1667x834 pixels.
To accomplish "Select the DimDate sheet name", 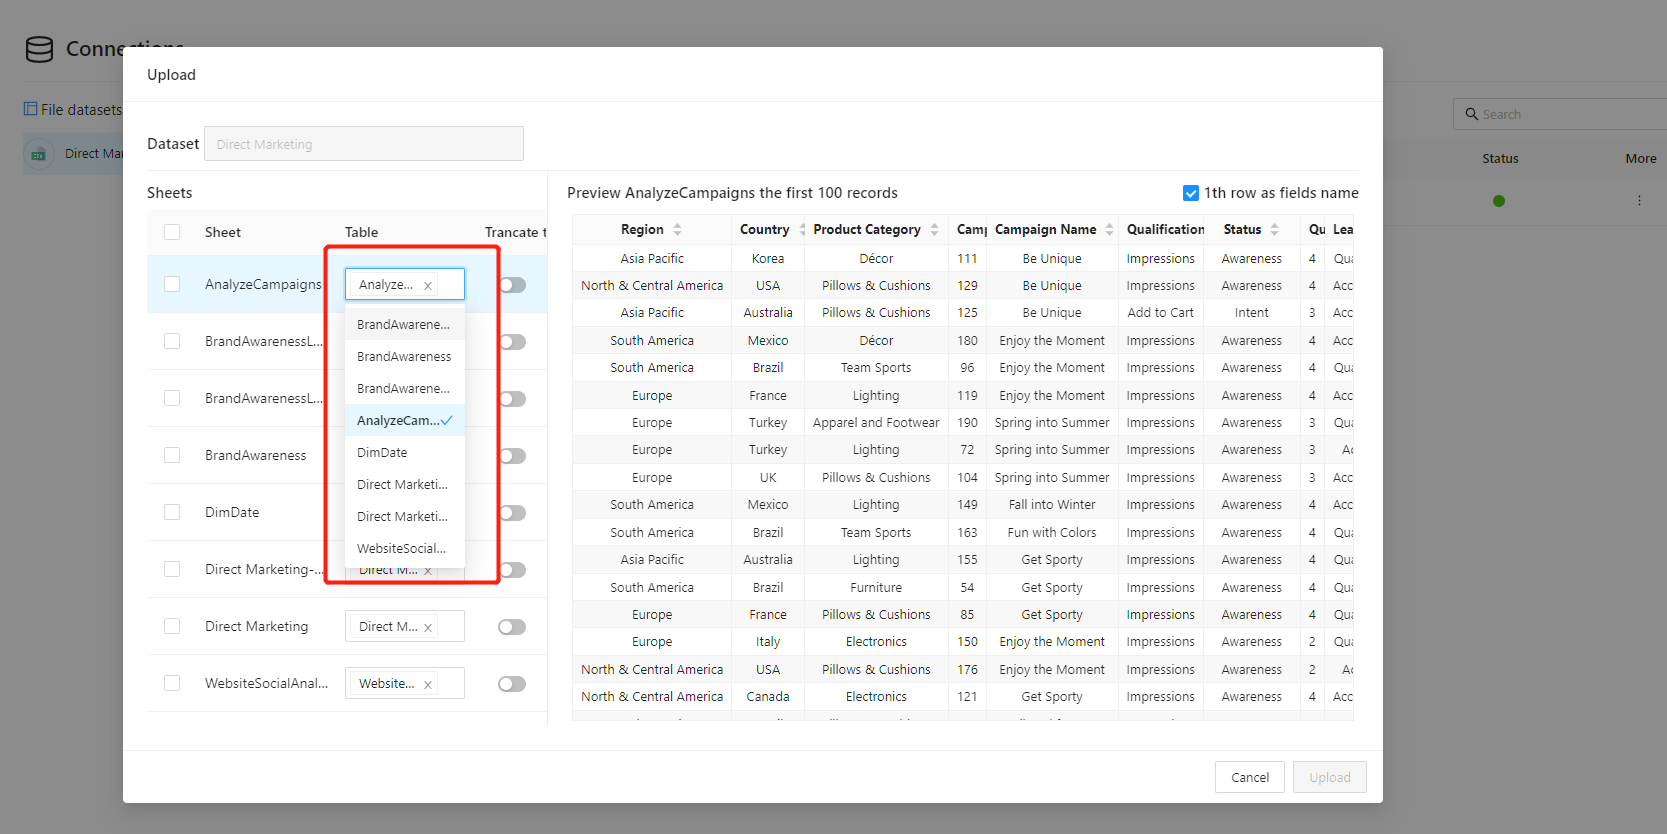I will (232, 512).
